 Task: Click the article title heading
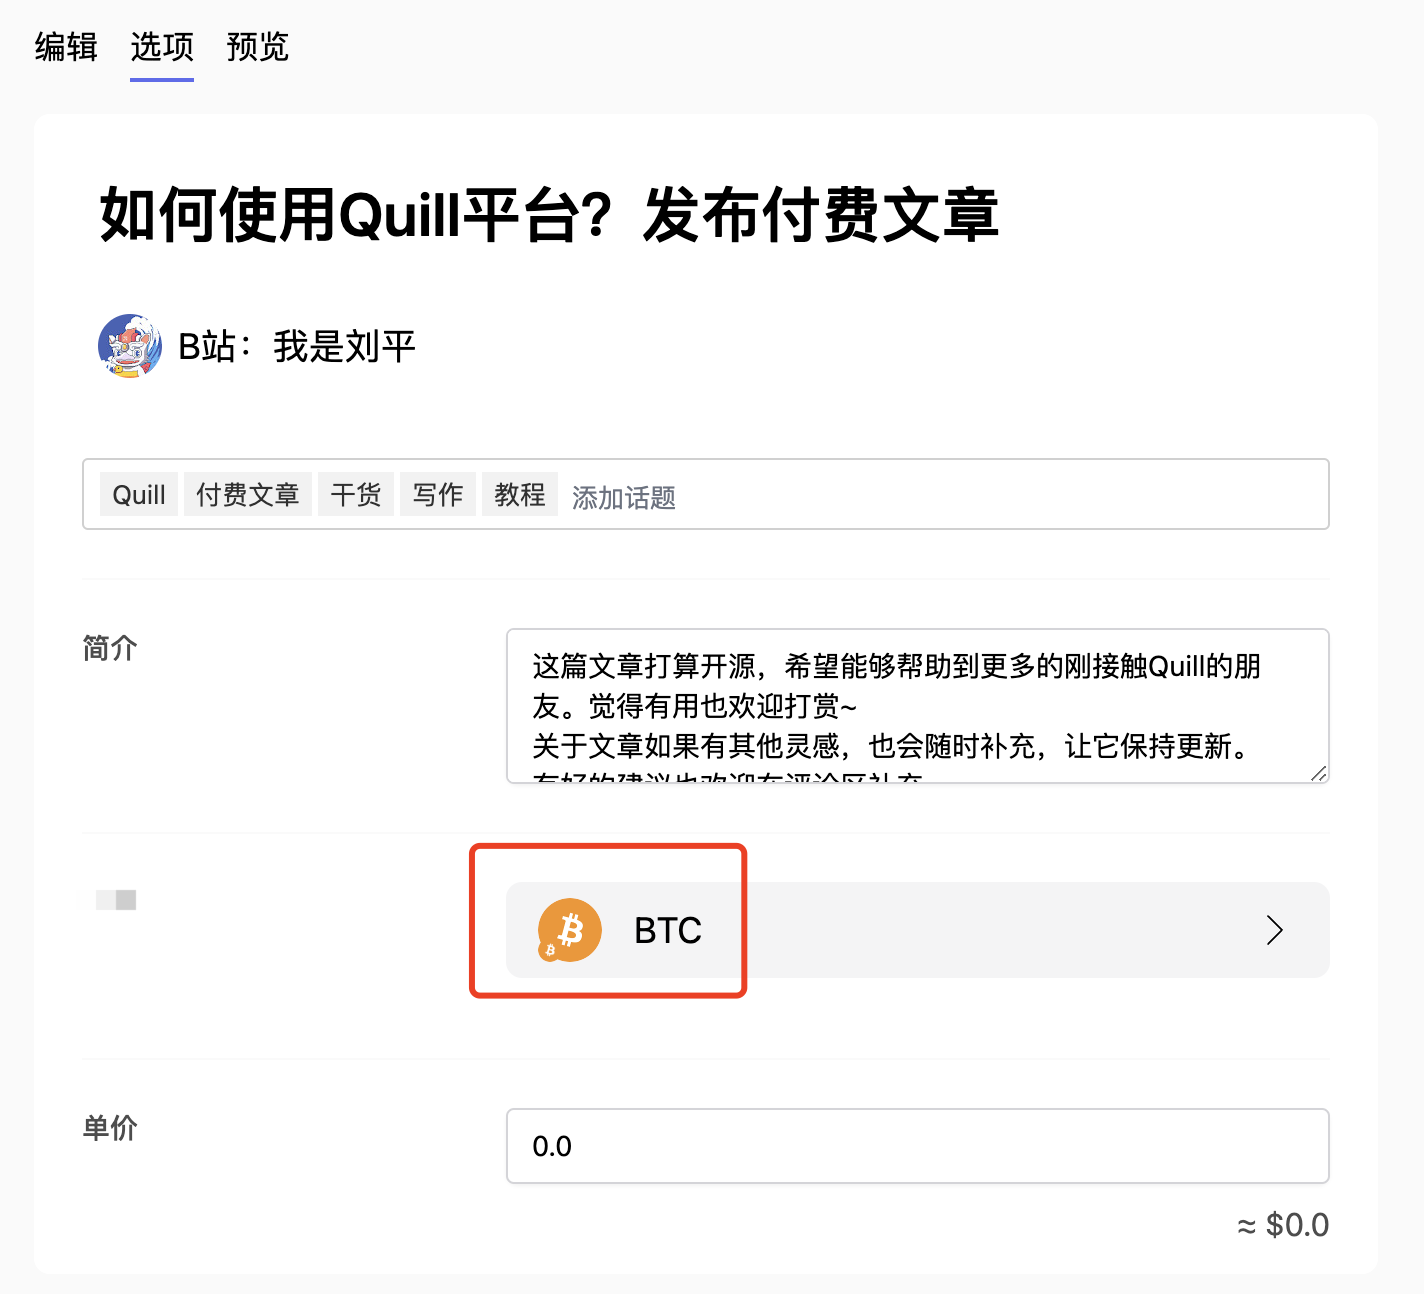(549, 215)
